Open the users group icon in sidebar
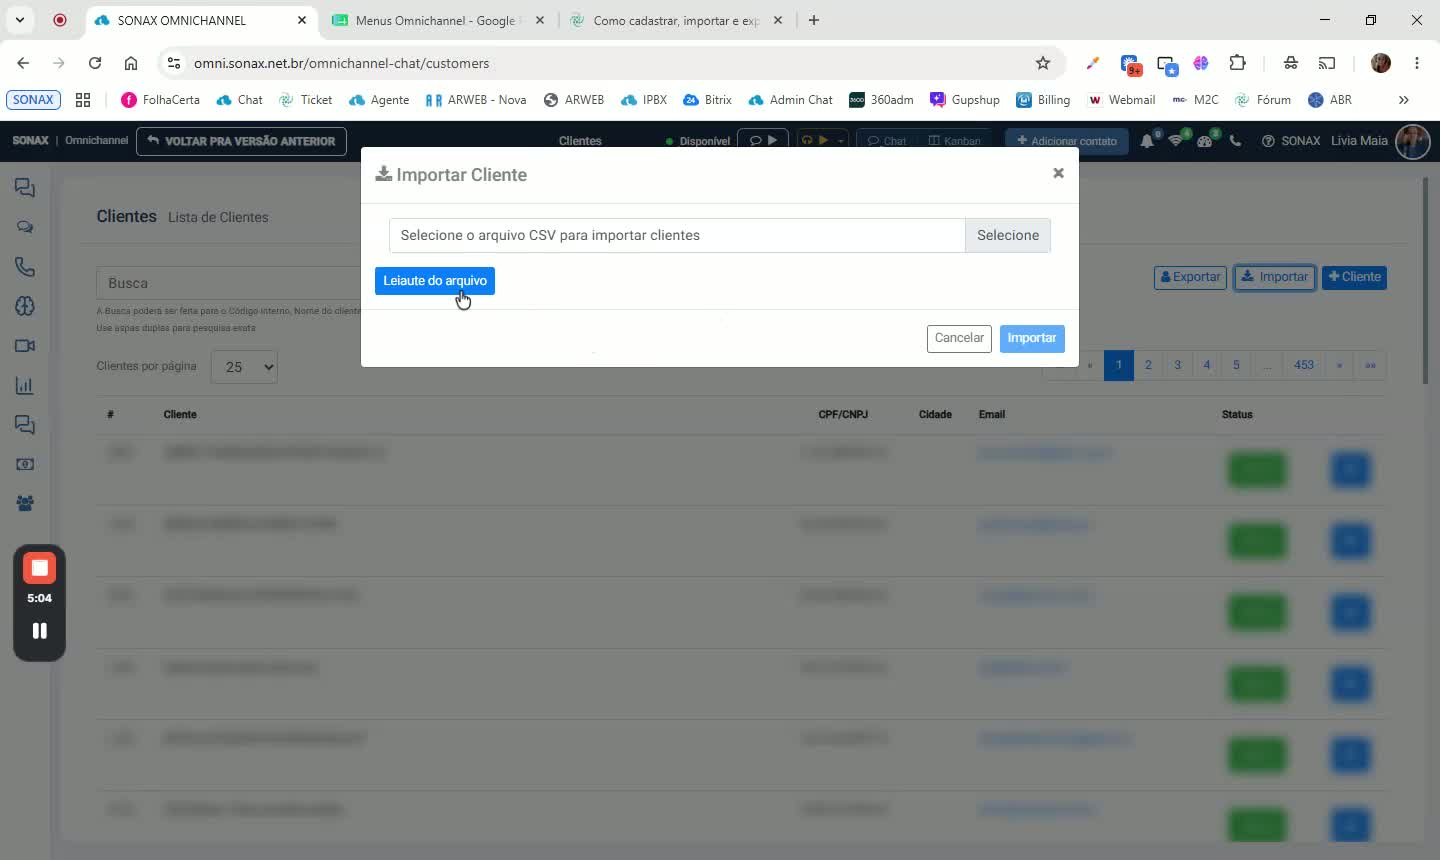This screenshot has height=860, width=1440. (25, 504)
